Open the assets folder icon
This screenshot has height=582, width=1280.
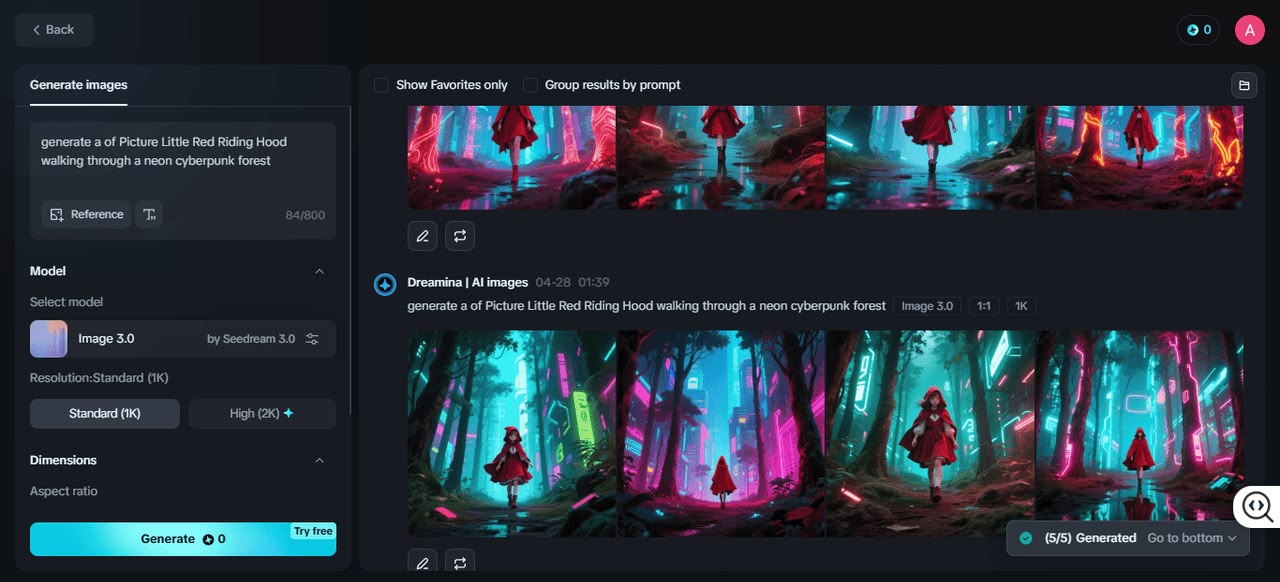click(1244, 85)
